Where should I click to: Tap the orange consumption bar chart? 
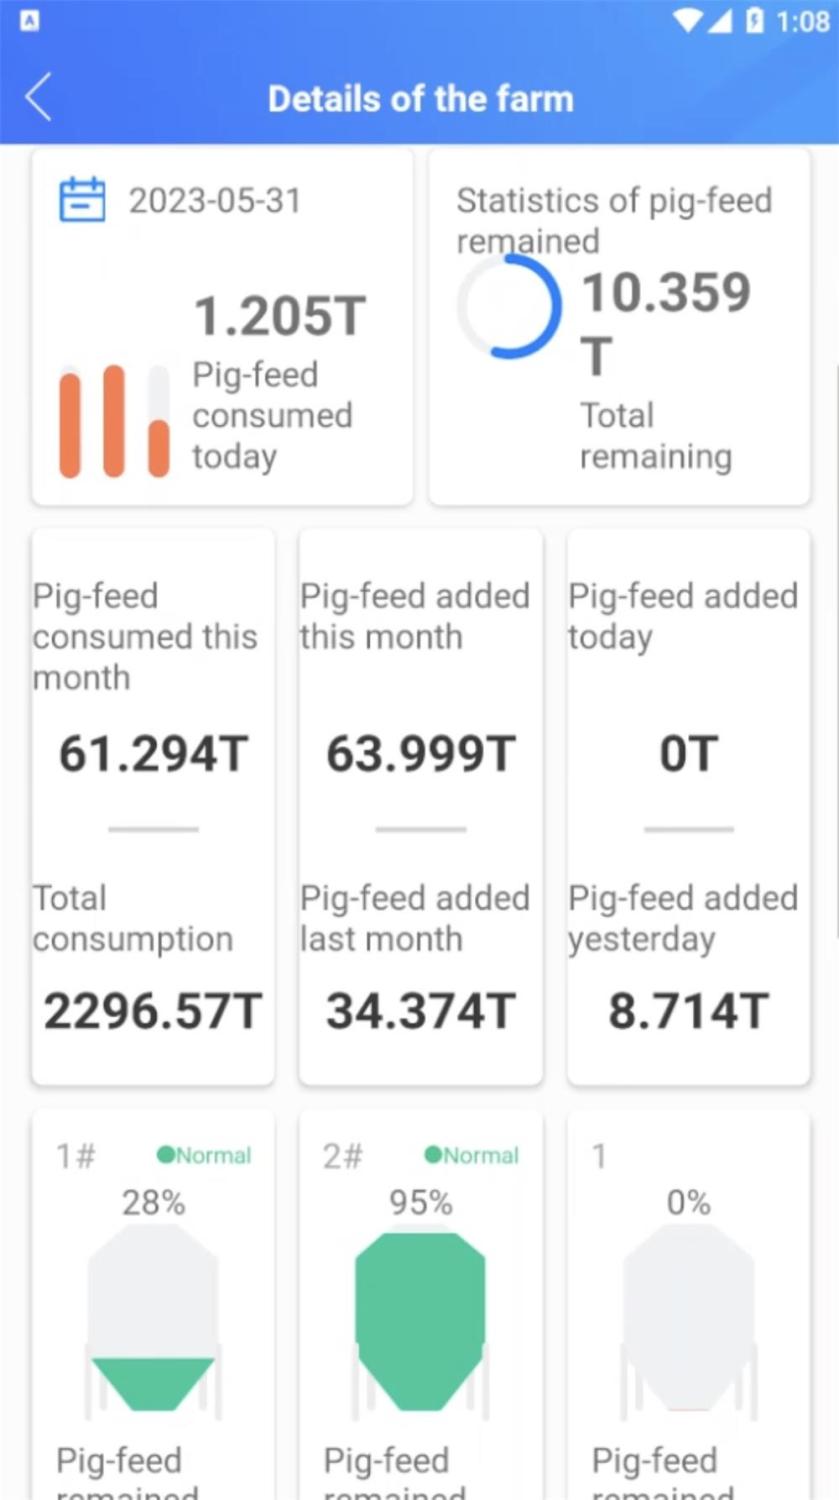[114, 421]
